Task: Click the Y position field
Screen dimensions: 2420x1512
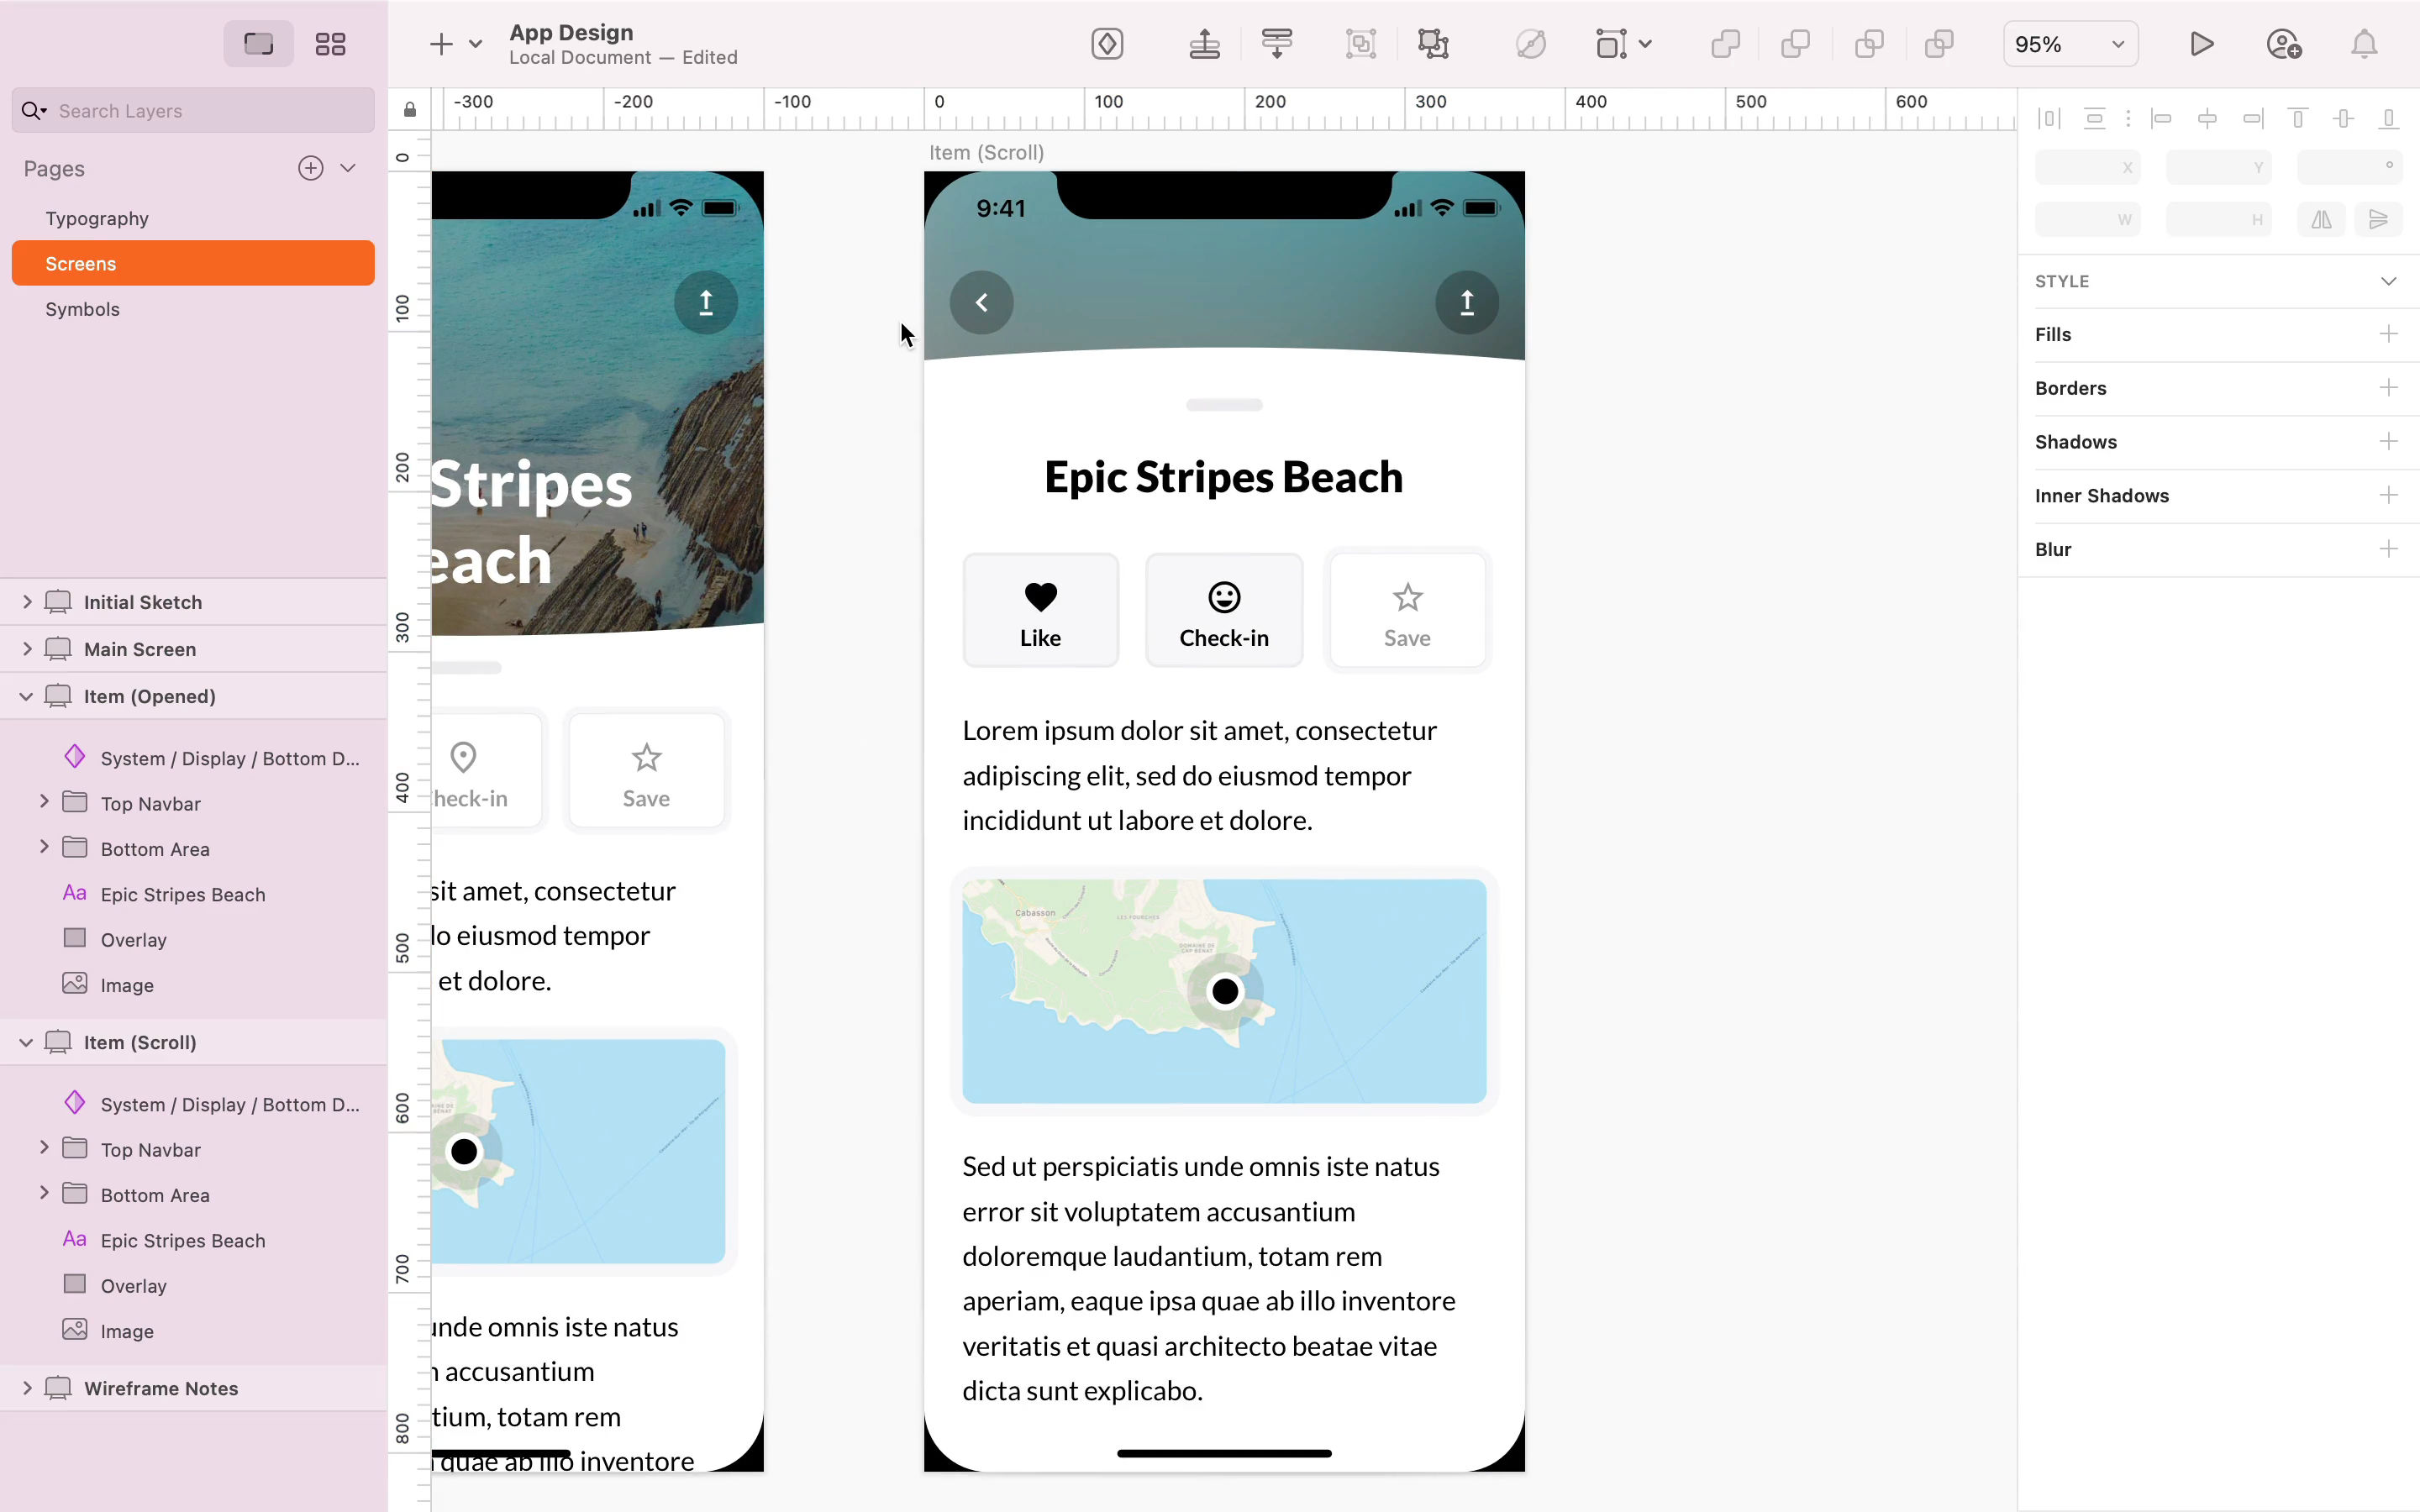Action: click(x=2218, y=167)
